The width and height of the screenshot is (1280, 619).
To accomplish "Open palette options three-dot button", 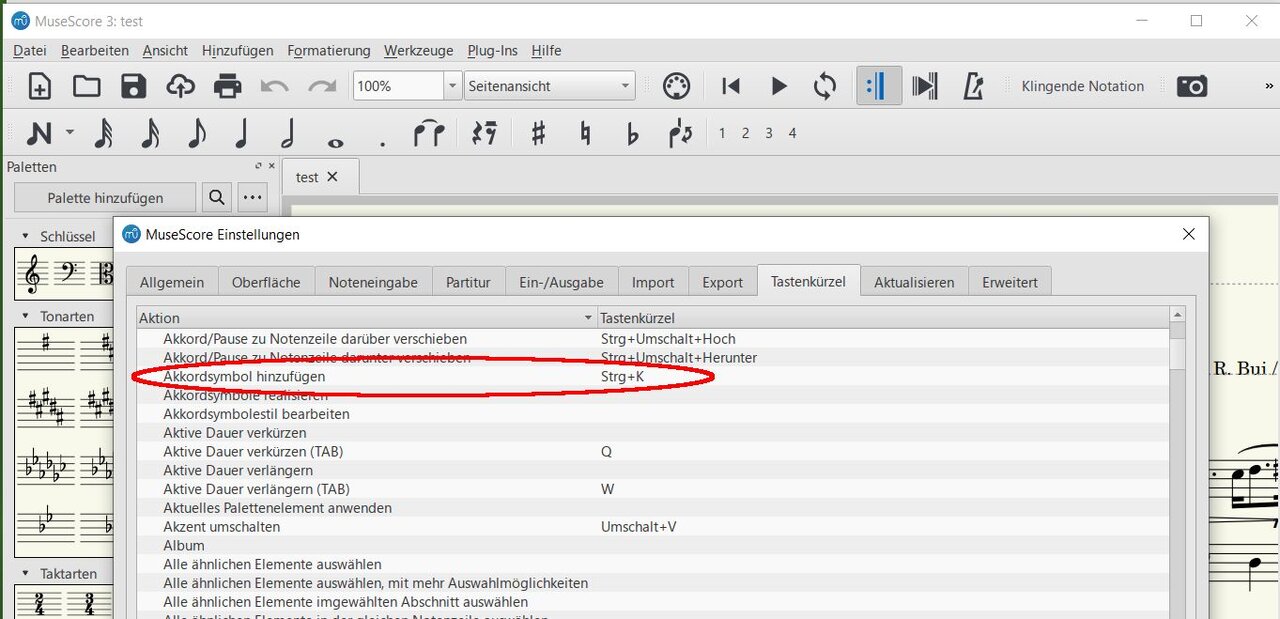I will click(x=253, y=198).
